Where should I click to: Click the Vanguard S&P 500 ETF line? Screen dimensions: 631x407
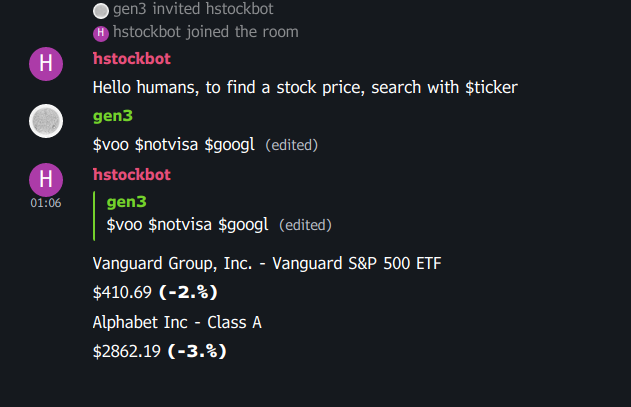click(267, 264)
